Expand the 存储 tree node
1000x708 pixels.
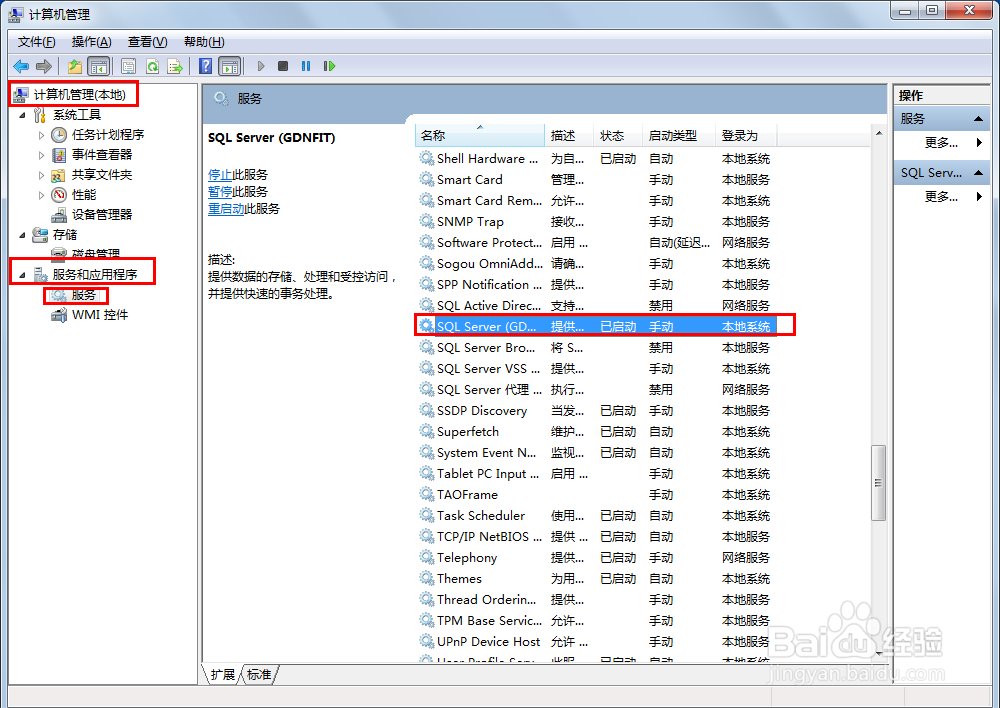click(22, 234)
